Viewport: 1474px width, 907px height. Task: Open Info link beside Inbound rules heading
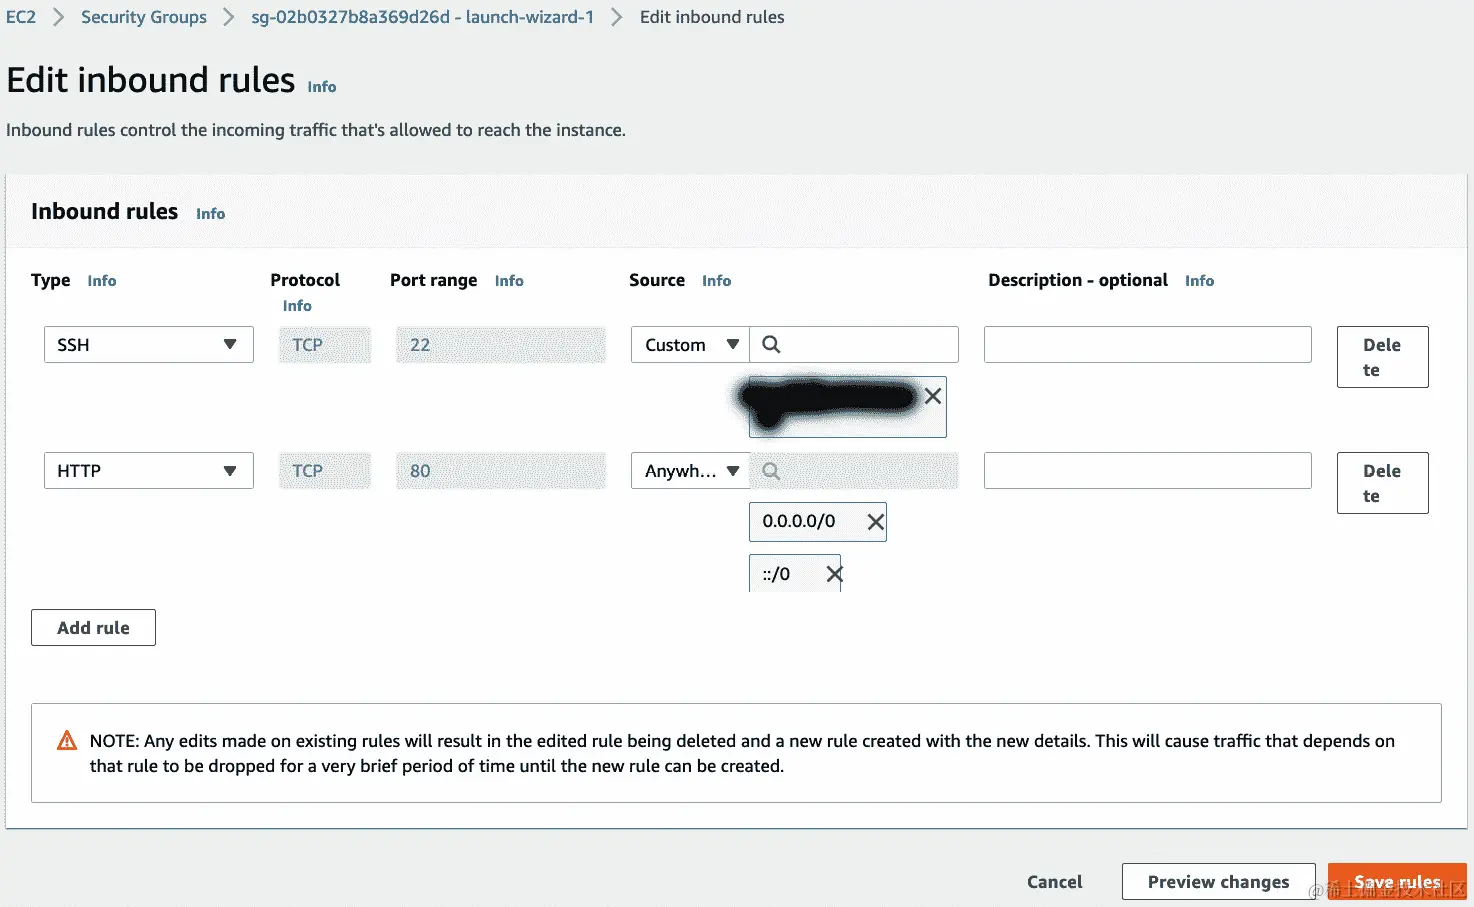point(210,214)
